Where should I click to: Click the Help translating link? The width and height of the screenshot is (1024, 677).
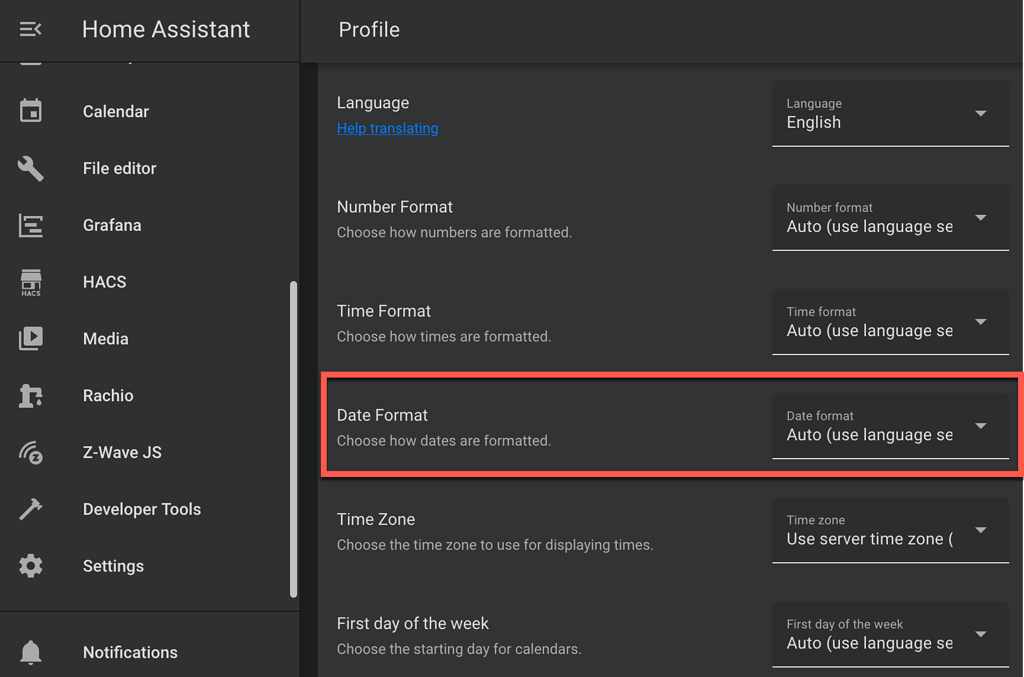(x=387, y=128)
